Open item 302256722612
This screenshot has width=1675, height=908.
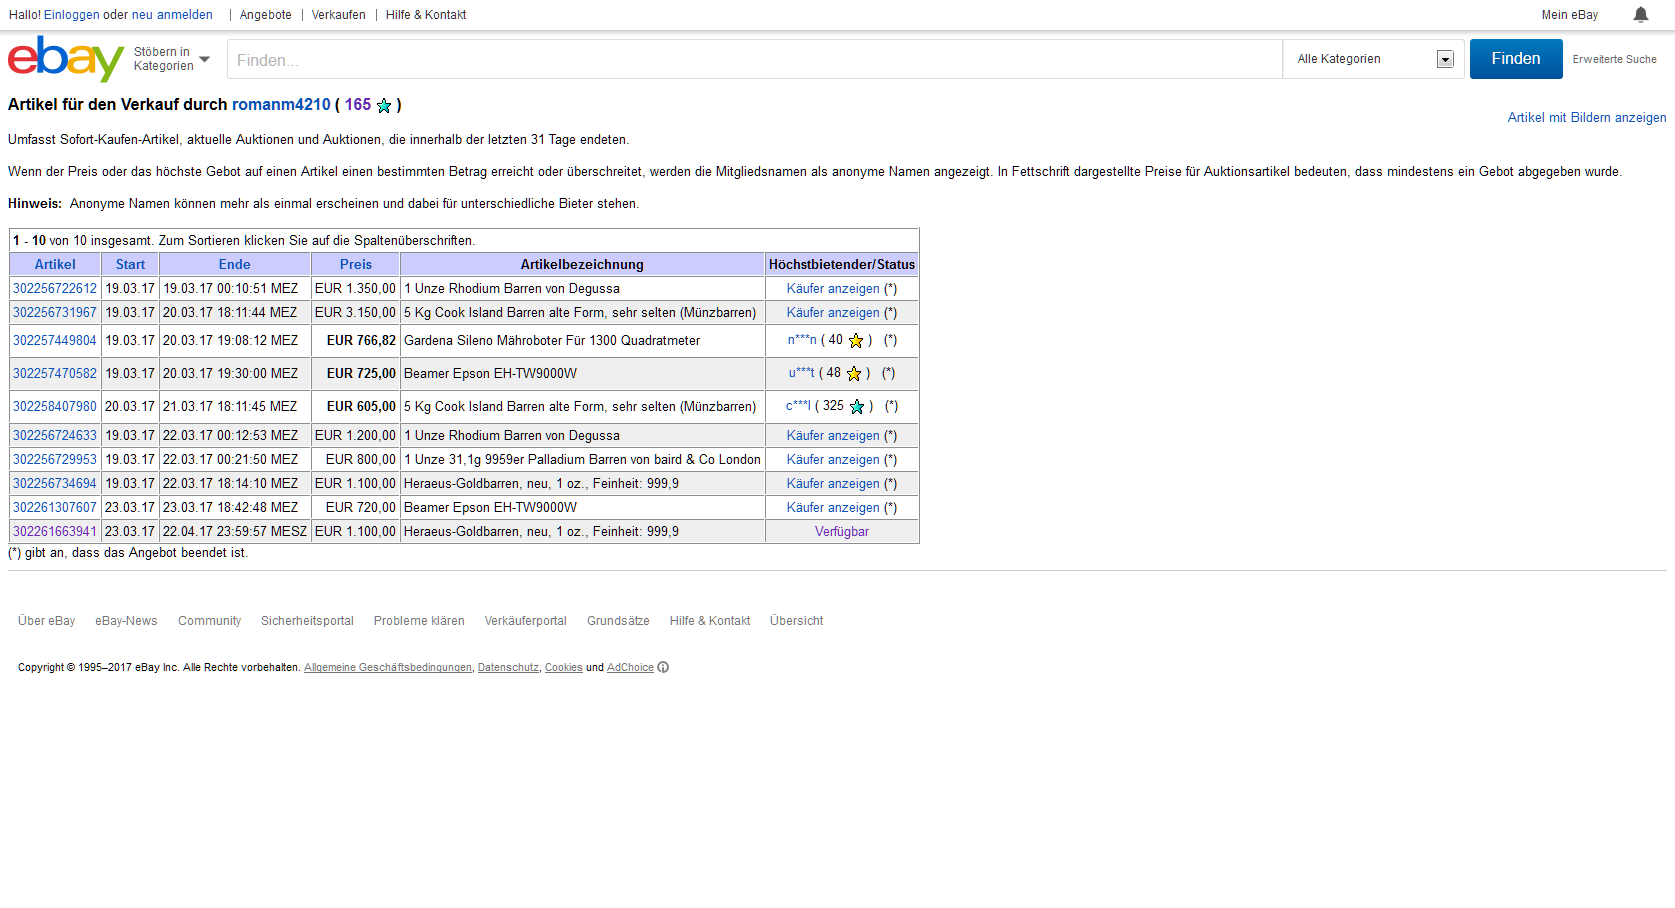(55, 289)
